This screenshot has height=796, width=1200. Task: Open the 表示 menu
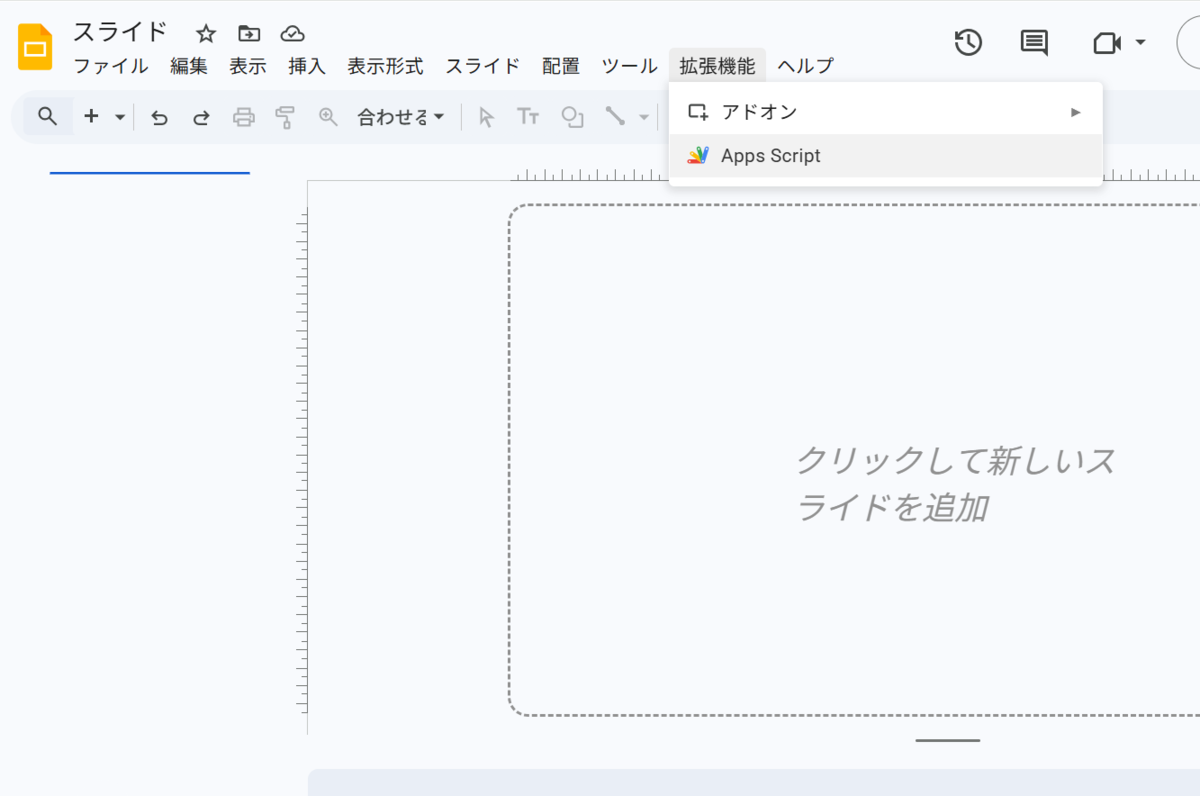(248, 66)
